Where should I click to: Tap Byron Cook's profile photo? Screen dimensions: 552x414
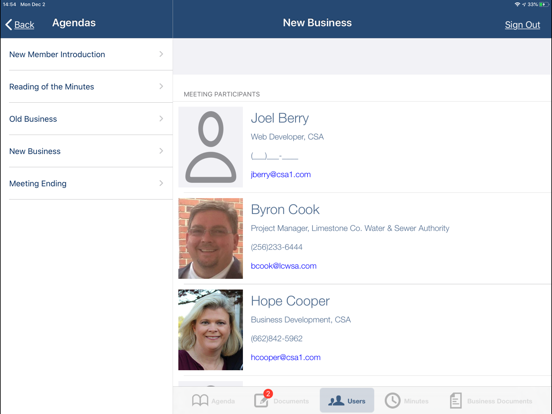[211, 238]
